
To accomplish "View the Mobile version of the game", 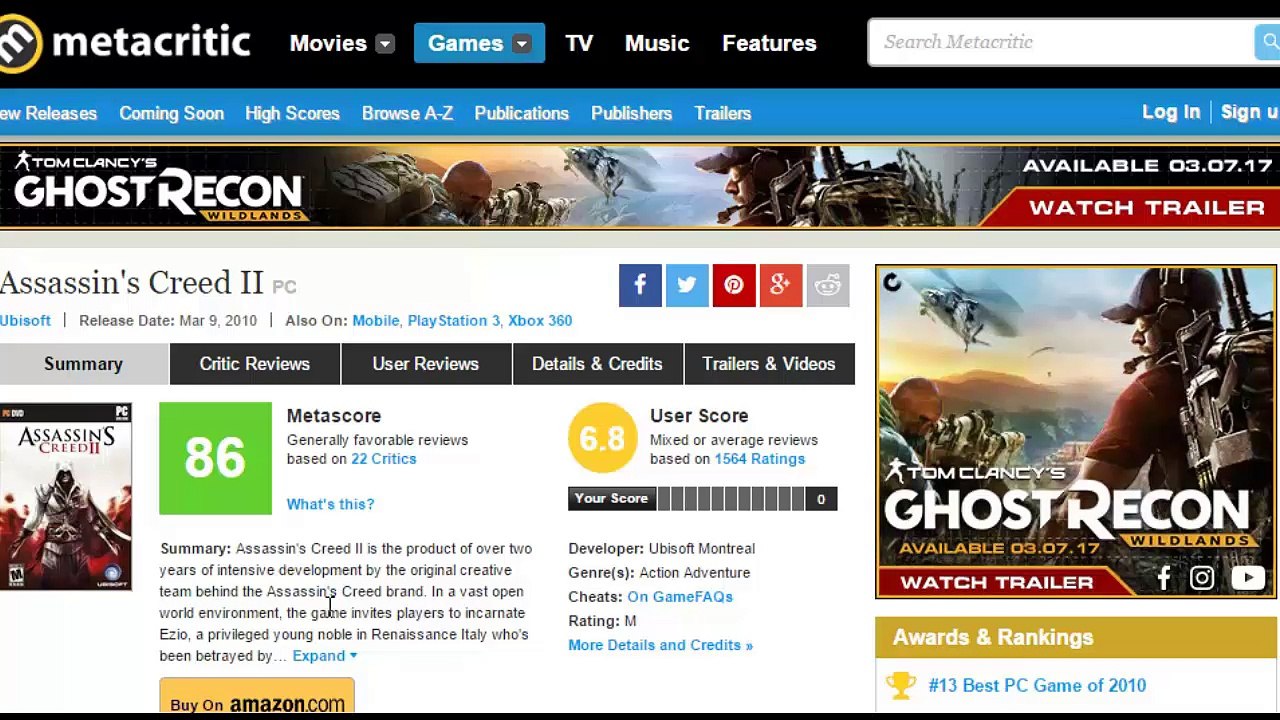I will tap(376, 320).
